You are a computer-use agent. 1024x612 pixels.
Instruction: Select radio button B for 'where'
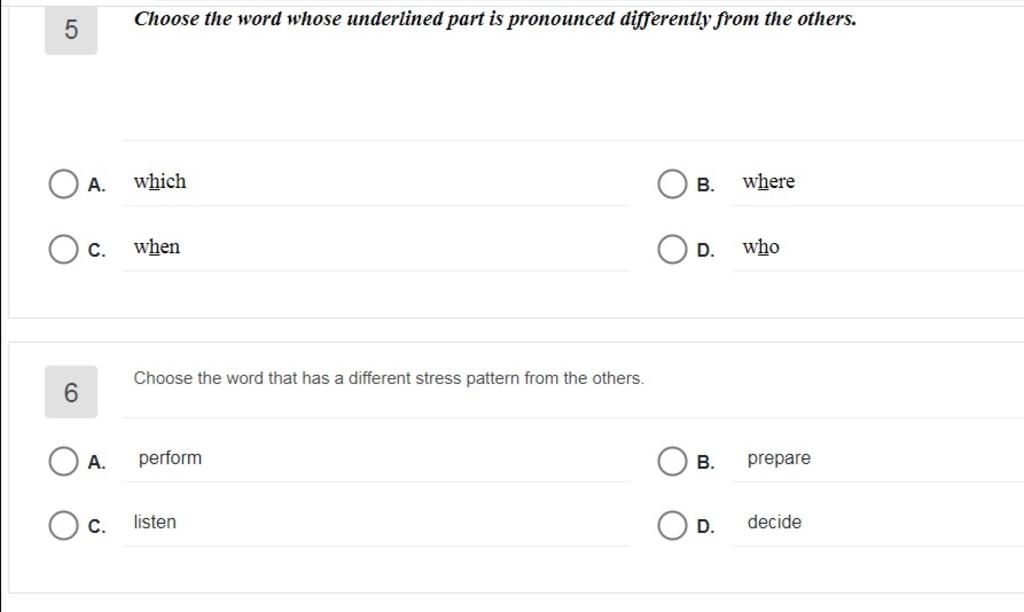click(672, 184)
